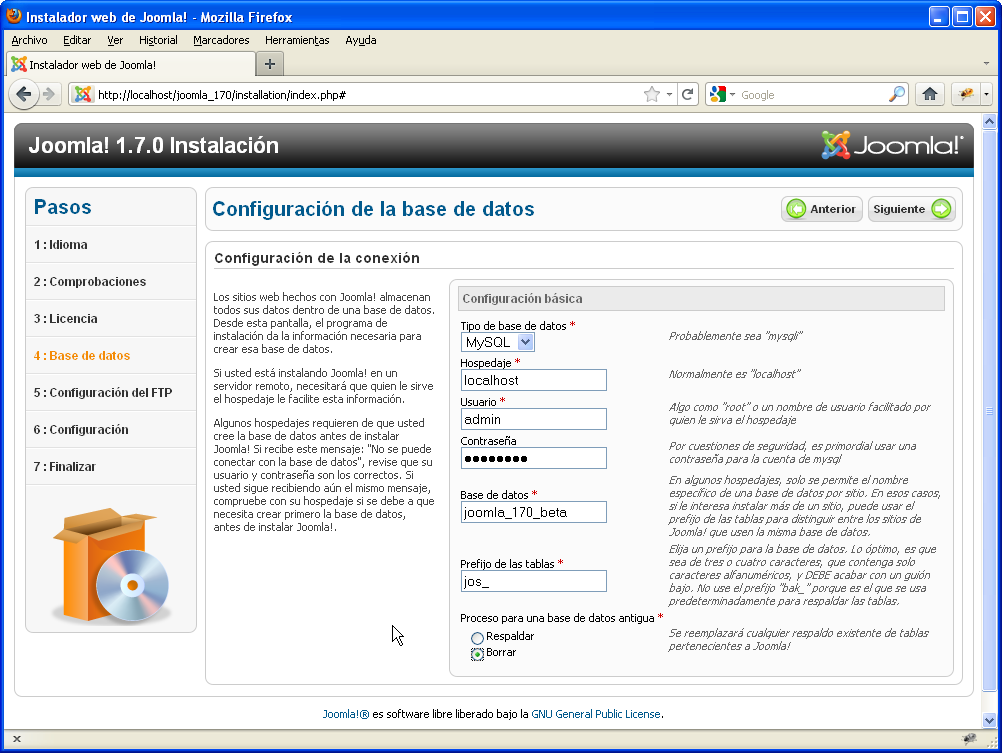The width and height of the screenshot is (1002, 753).
Task: Click the toolbar add-on icon beside home
Action: coord(966,95)
